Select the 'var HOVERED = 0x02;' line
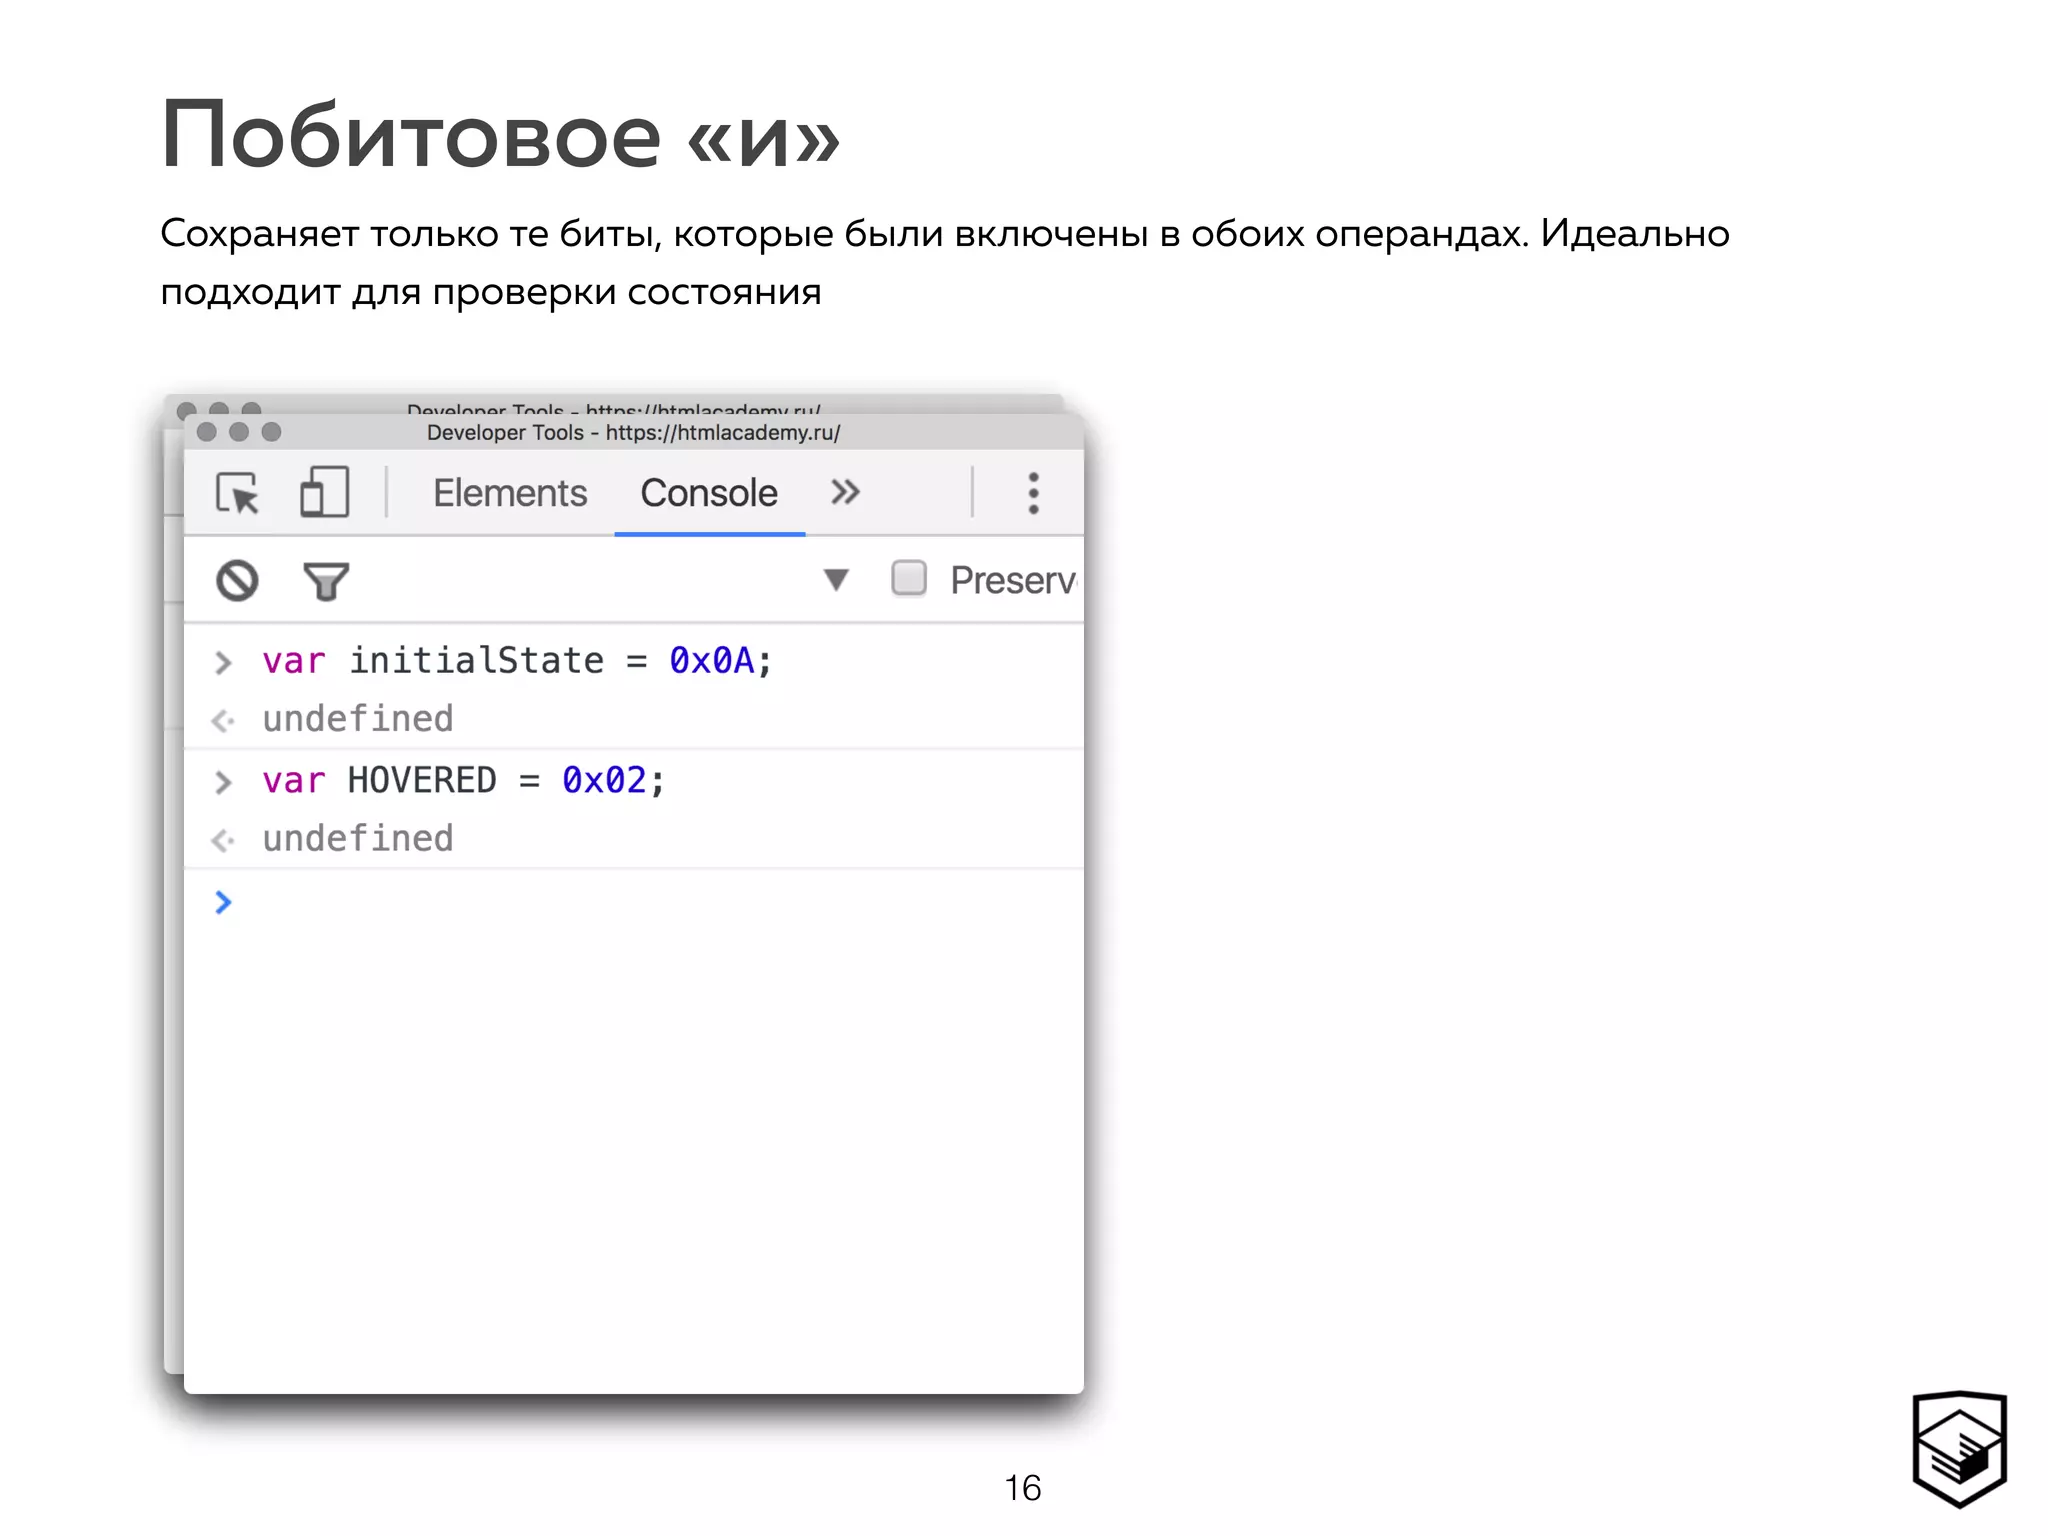2048x1536 pixels. (x=463, y=781)
